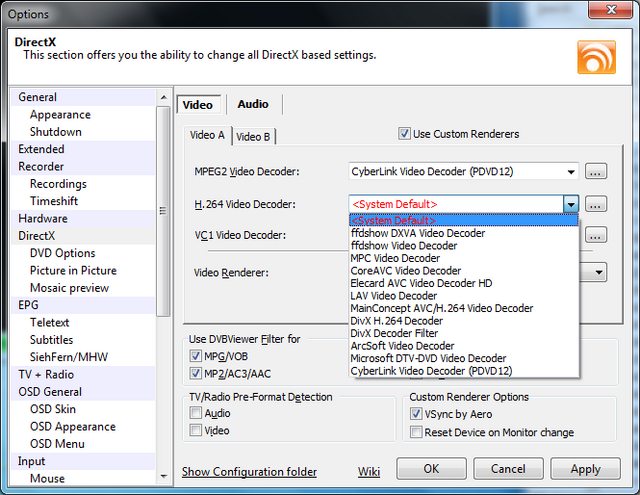Open the Video Renderer dropdown arrow
Viewport: 640px width, 495px height.
[x=599, y=272]
